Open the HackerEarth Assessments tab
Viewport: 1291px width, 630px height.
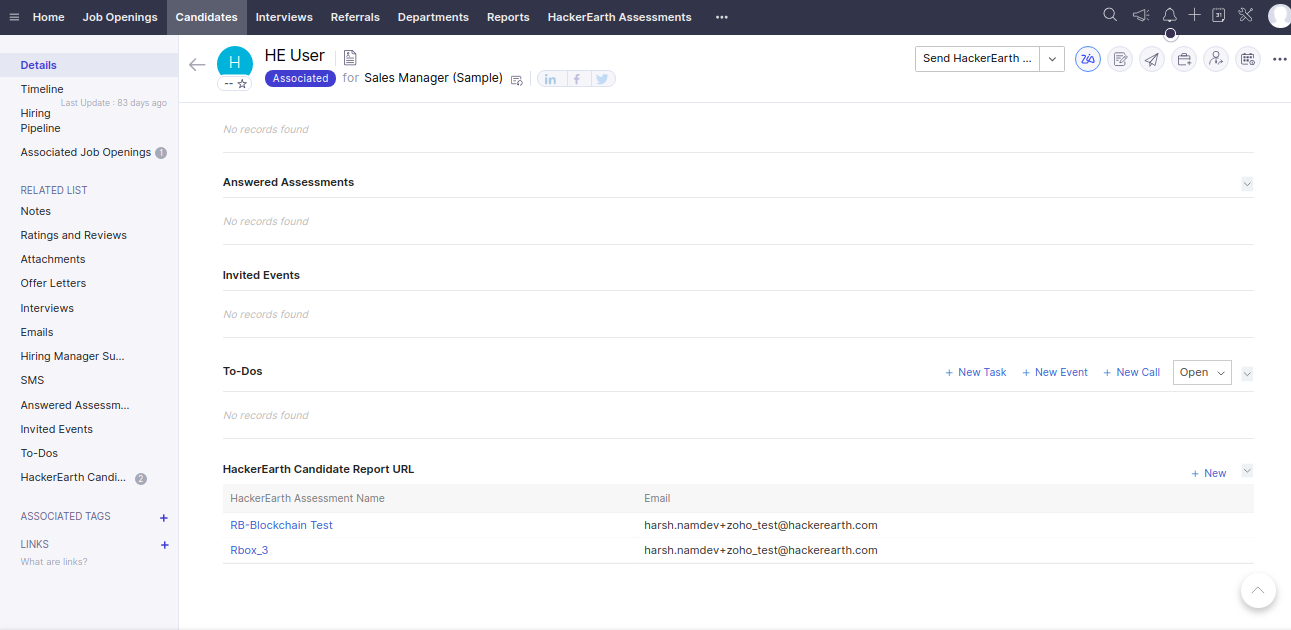point(620,17)
